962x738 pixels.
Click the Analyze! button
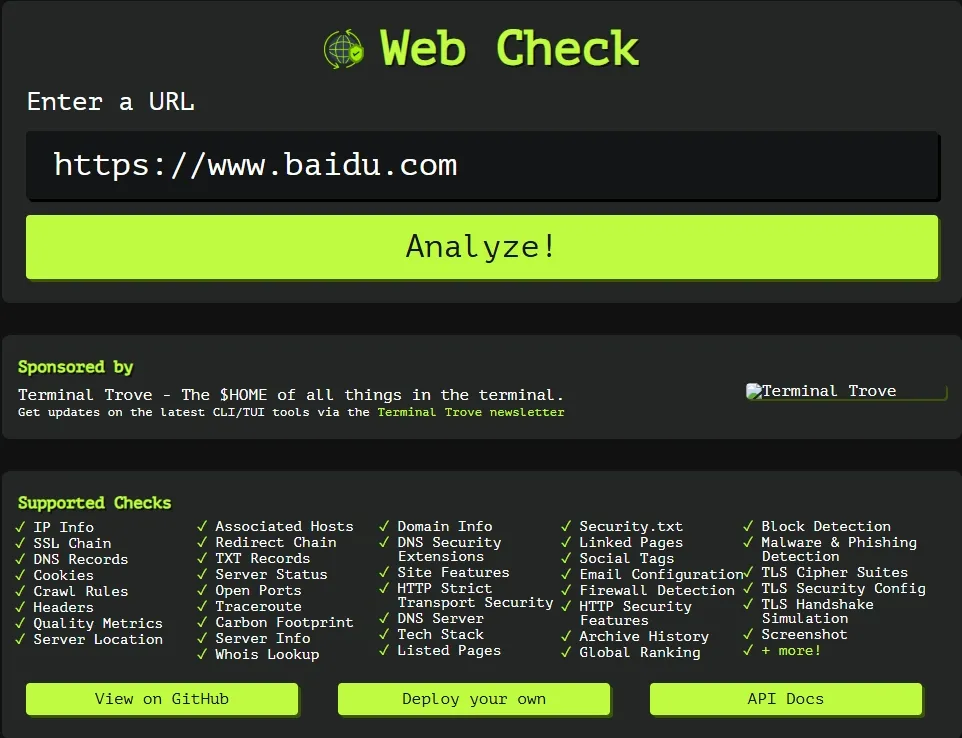[x=482, y=247]
